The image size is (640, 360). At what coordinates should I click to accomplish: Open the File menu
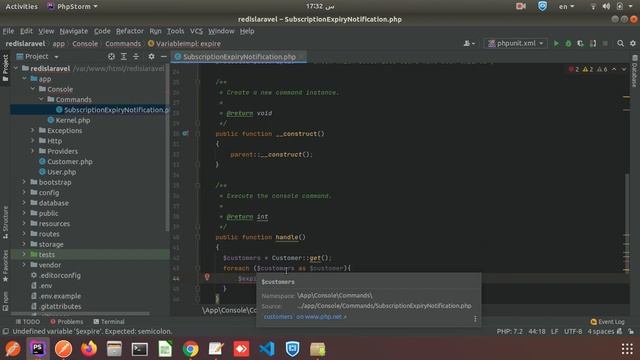pyautogui.click(x=8, y=31)
